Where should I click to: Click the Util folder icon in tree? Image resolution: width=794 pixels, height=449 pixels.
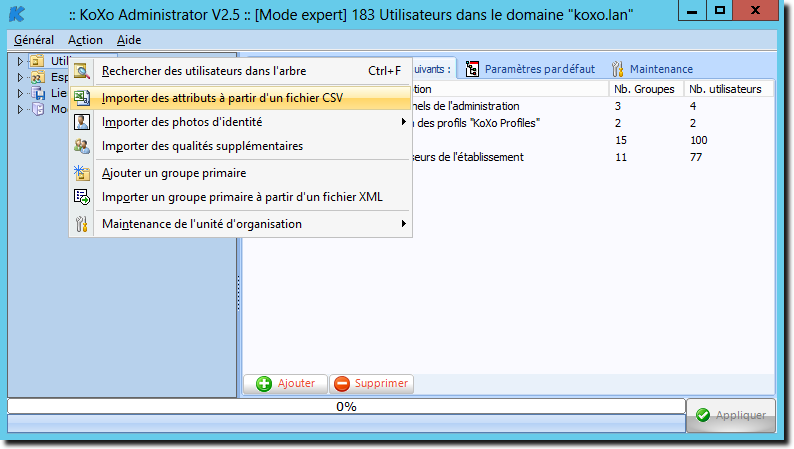37,61
